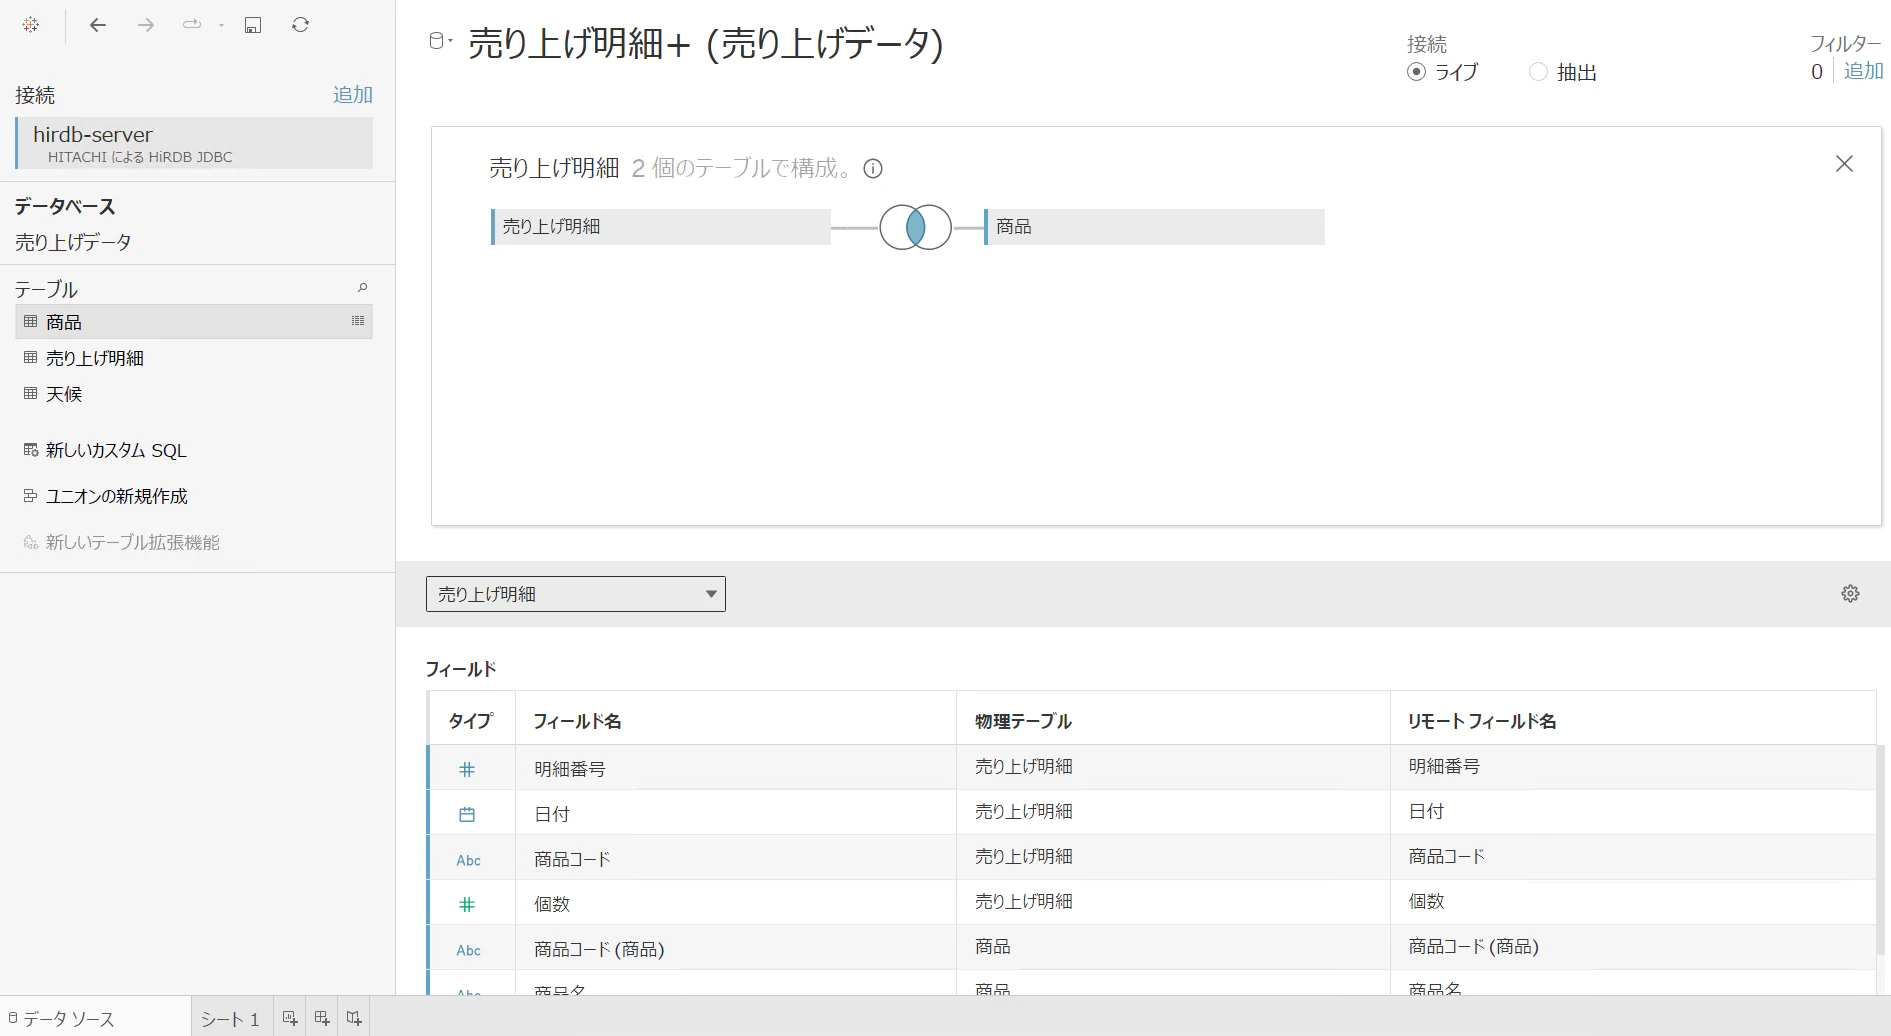Change the Abc type icon for 商品コード
This screenshot has width=1891, height=1036.
coord(469,860)
